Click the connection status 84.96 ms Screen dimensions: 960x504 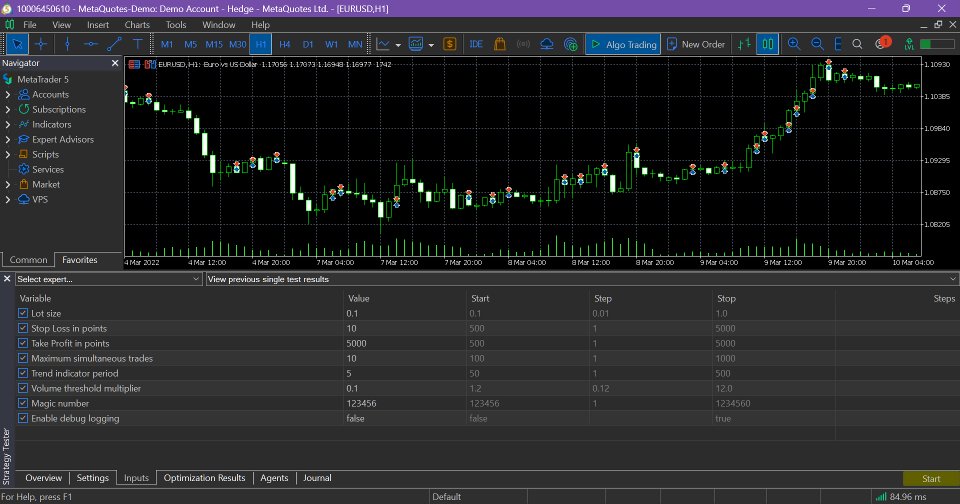click(901, 497)
